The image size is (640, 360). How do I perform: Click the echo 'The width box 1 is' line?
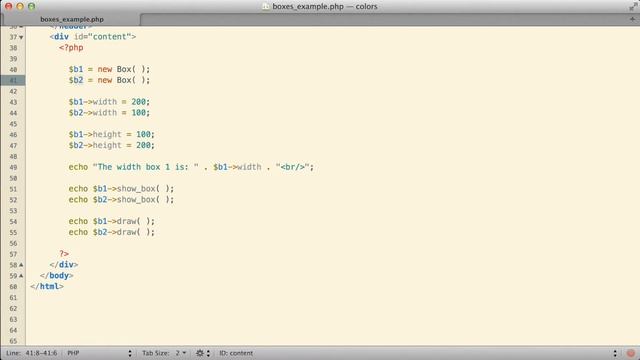191,167
